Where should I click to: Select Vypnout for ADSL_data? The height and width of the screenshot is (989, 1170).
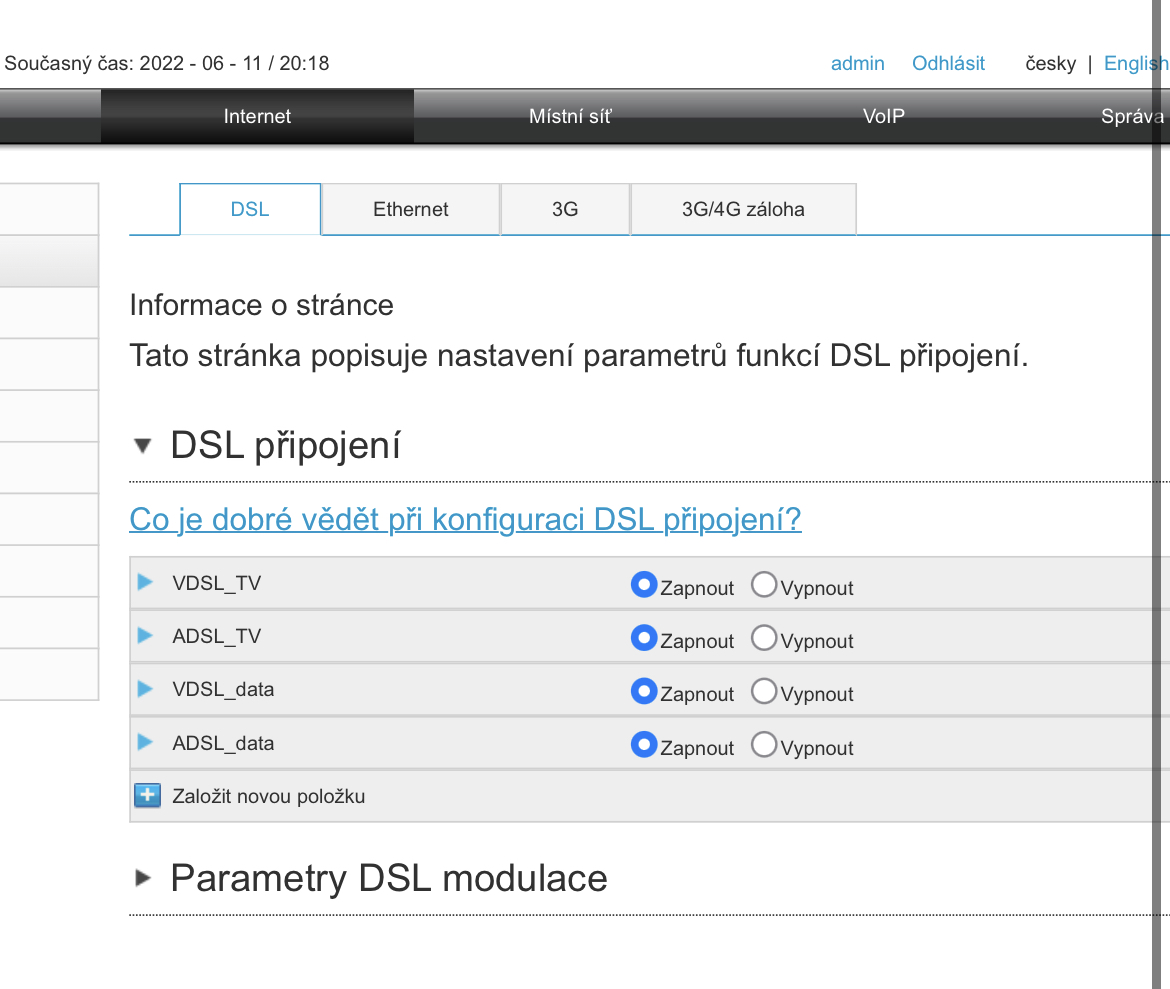(x=764, y=745)
